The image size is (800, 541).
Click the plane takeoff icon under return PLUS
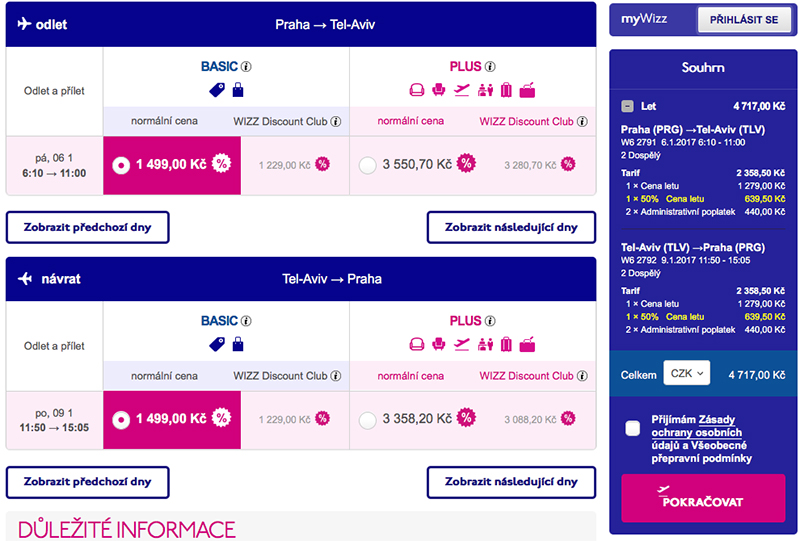(462, 344)
